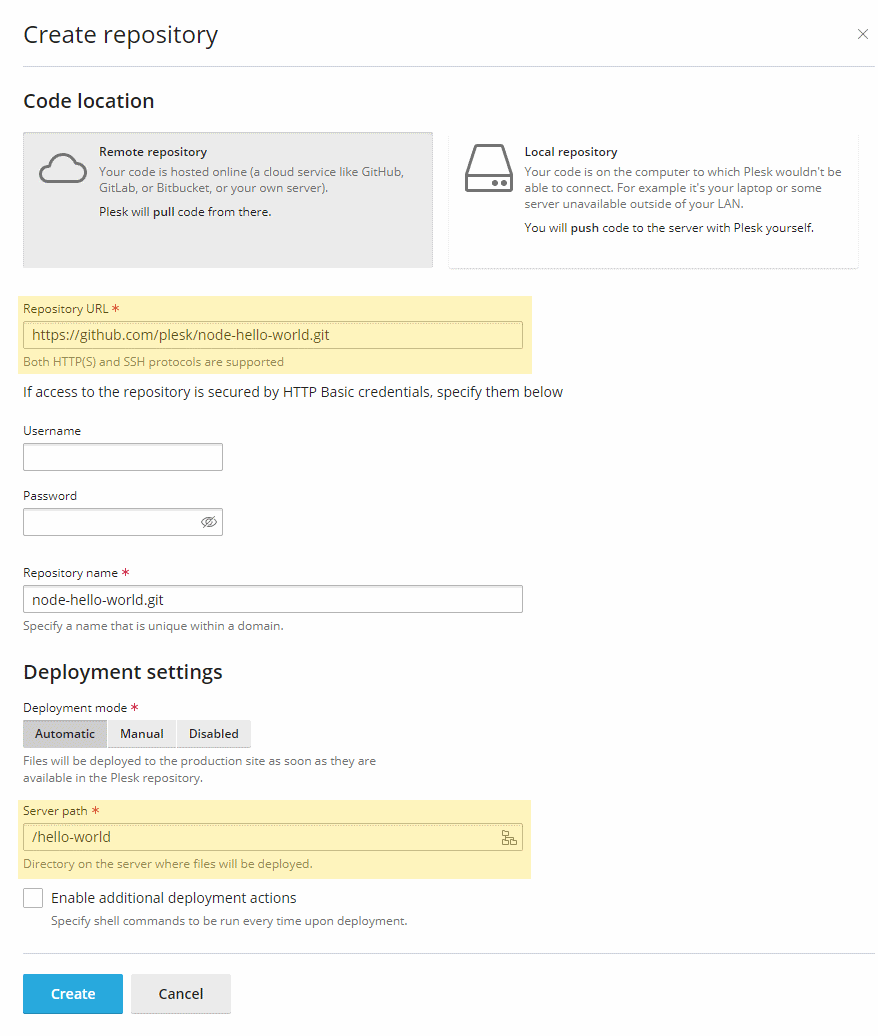Close the Create repository dialog
The width and height of the screenshot is (878, 1036).
point(863,34)
